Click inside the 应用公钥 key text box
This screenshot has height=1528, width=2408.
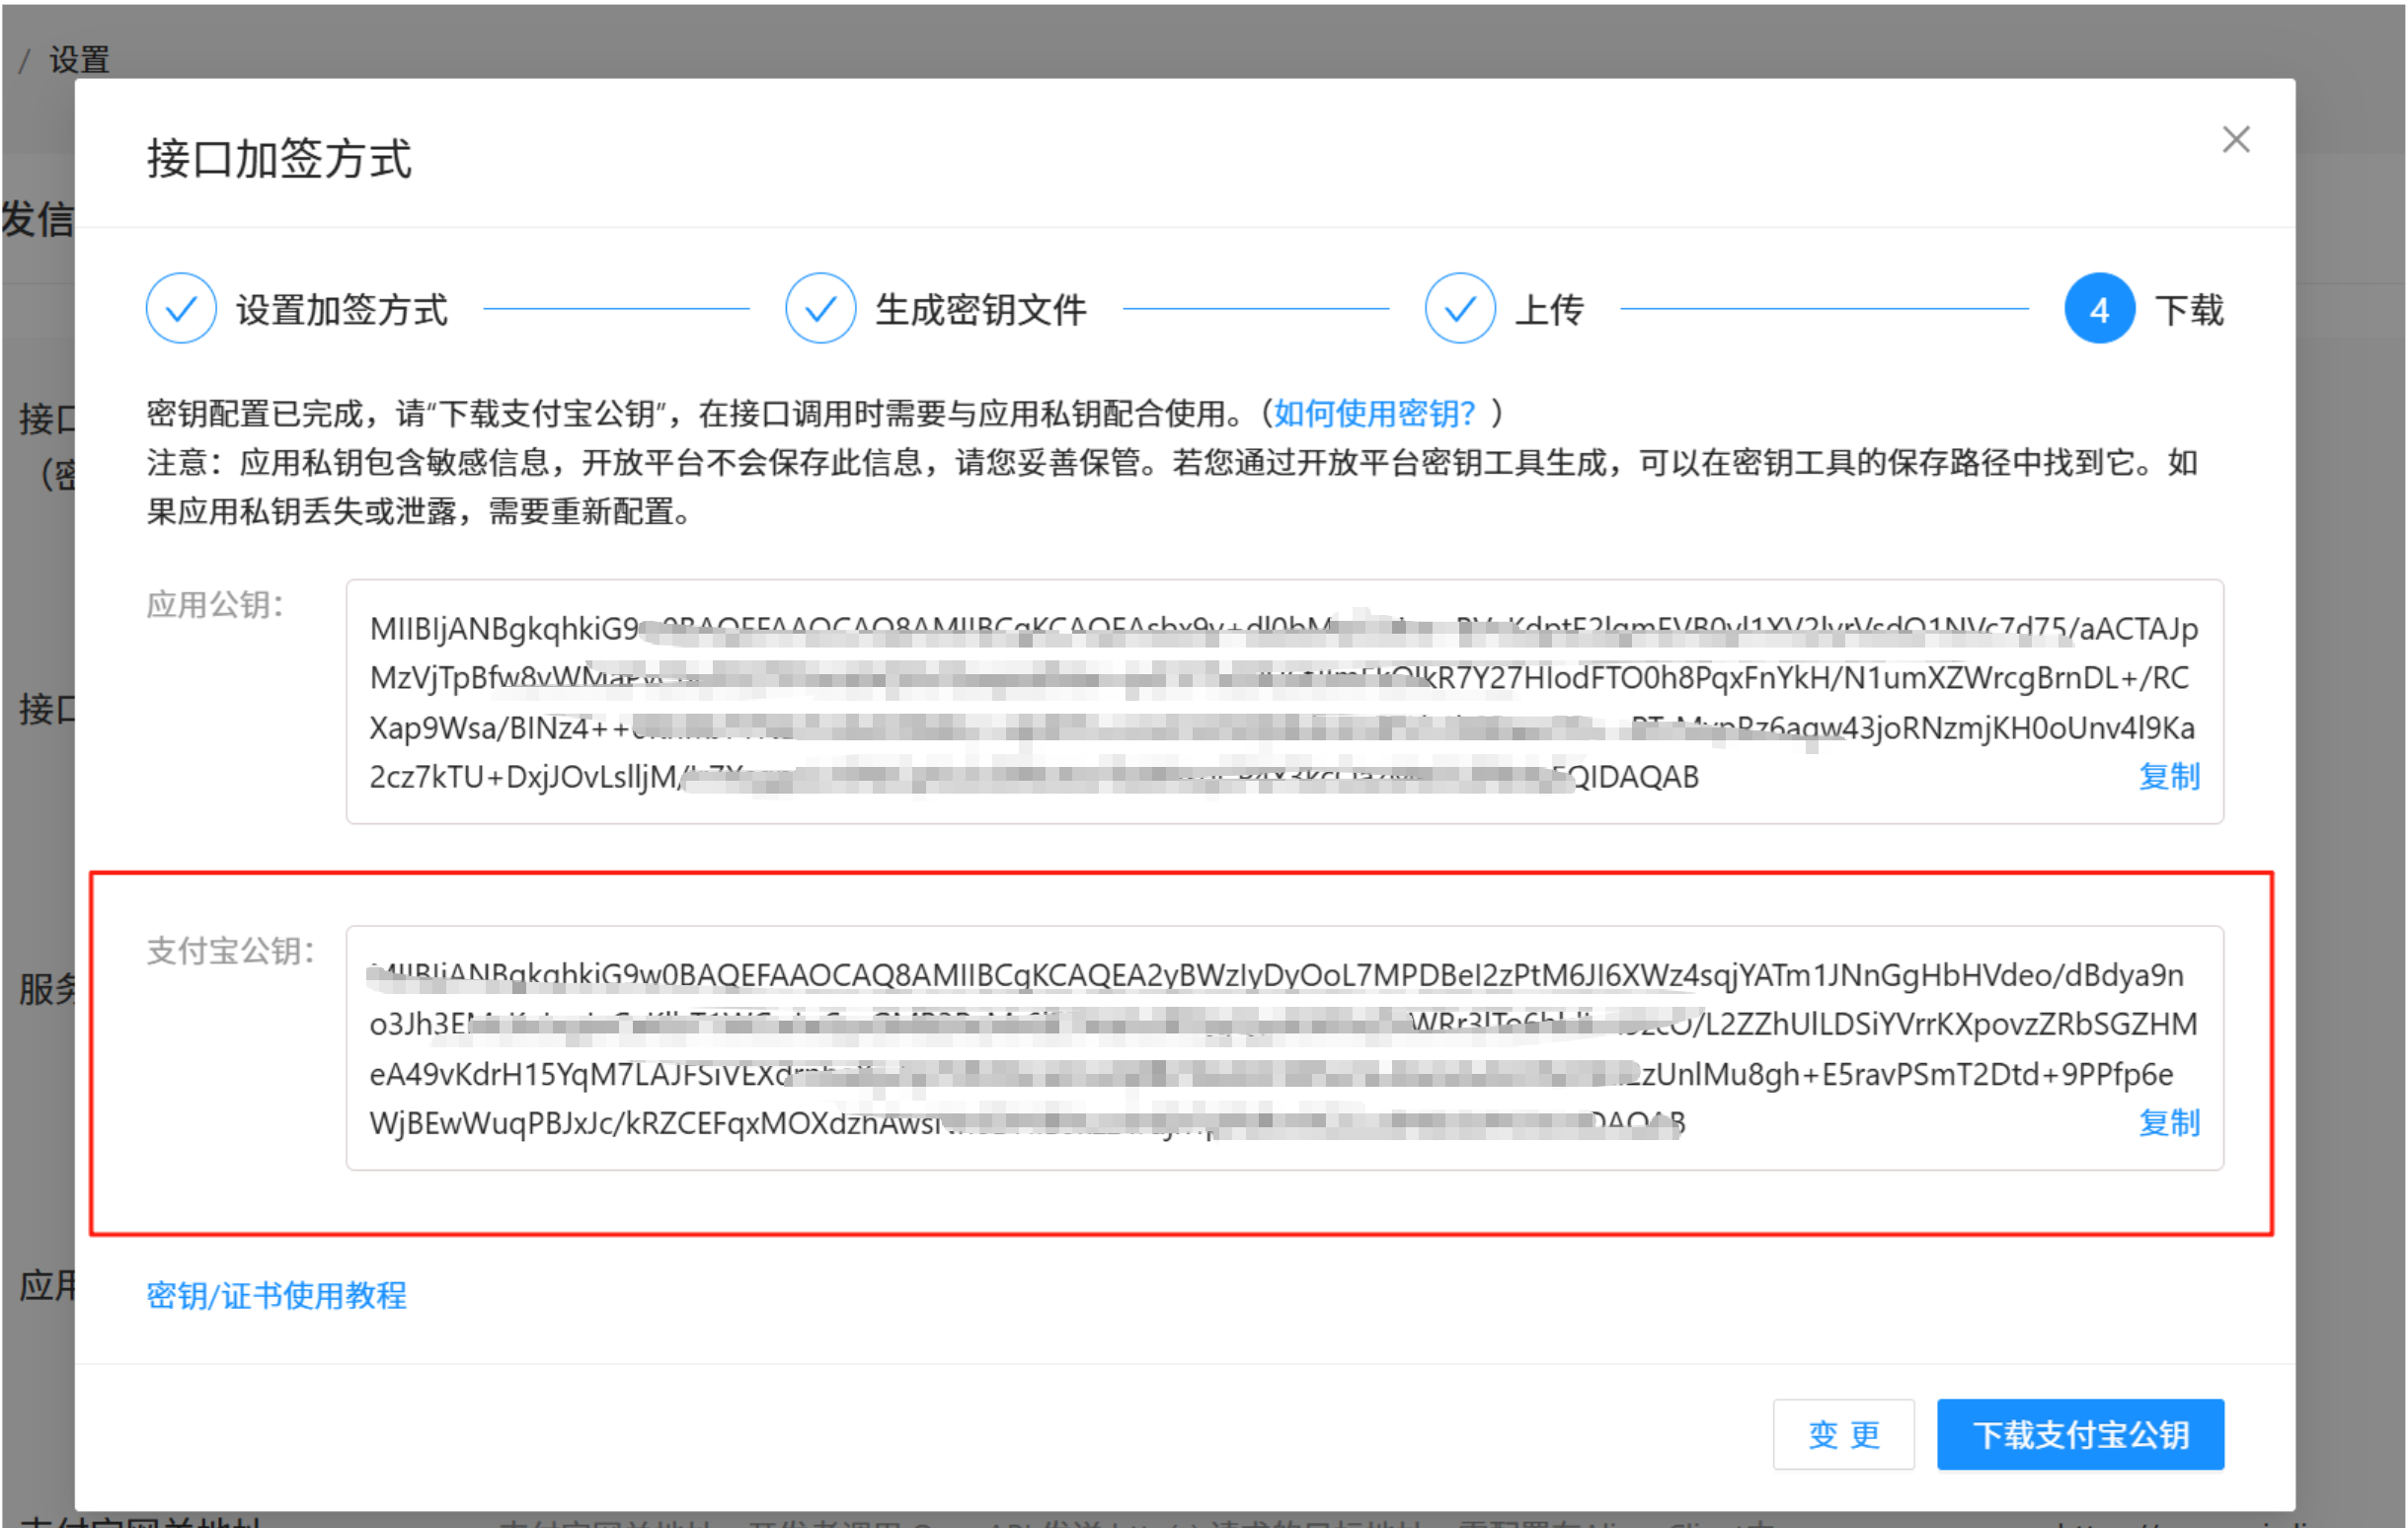(x=1284, y=702)
